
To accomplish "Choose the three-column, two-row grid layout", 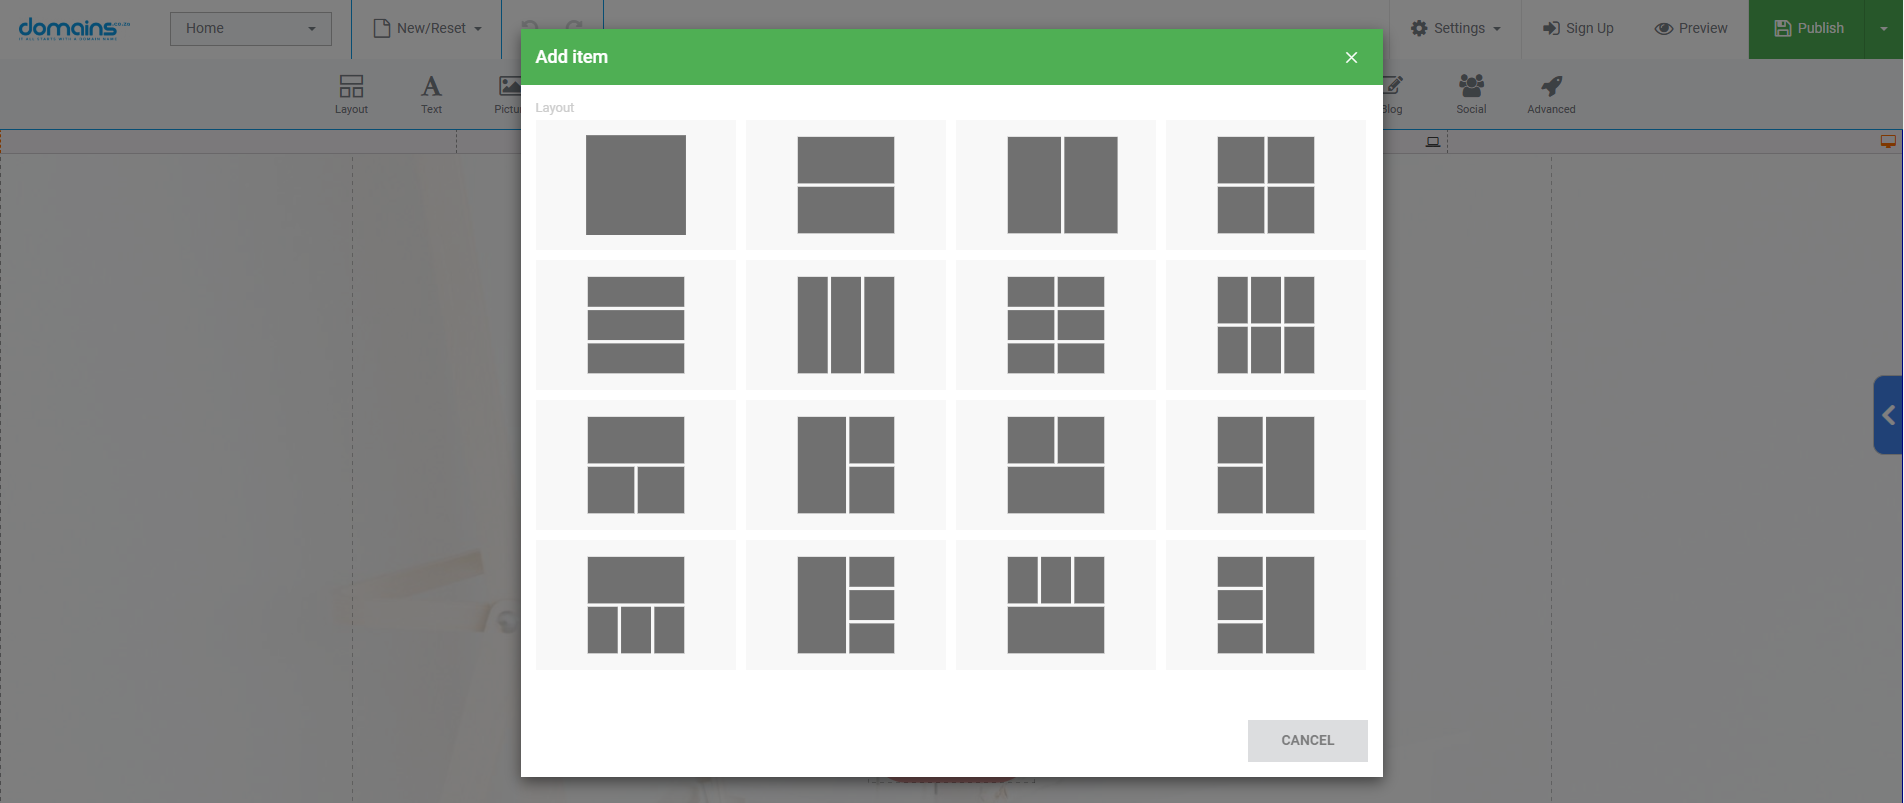I will [1265, 325].
